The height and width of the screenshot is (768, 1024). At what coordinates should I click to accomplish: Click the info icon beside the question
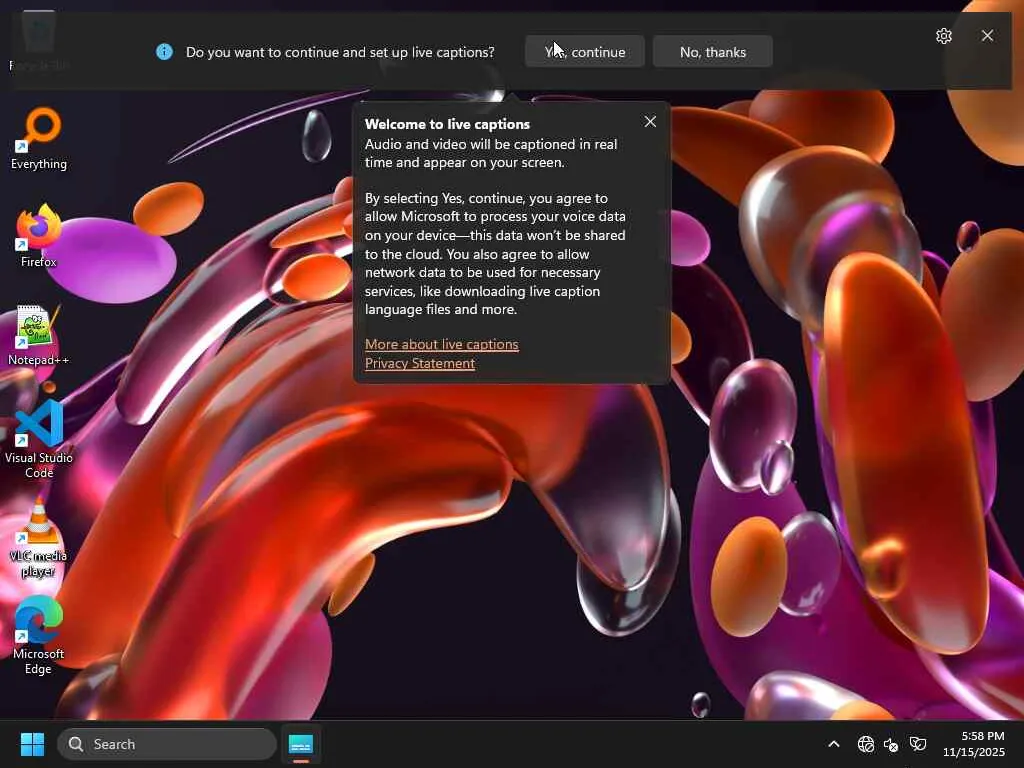point(165,52)
